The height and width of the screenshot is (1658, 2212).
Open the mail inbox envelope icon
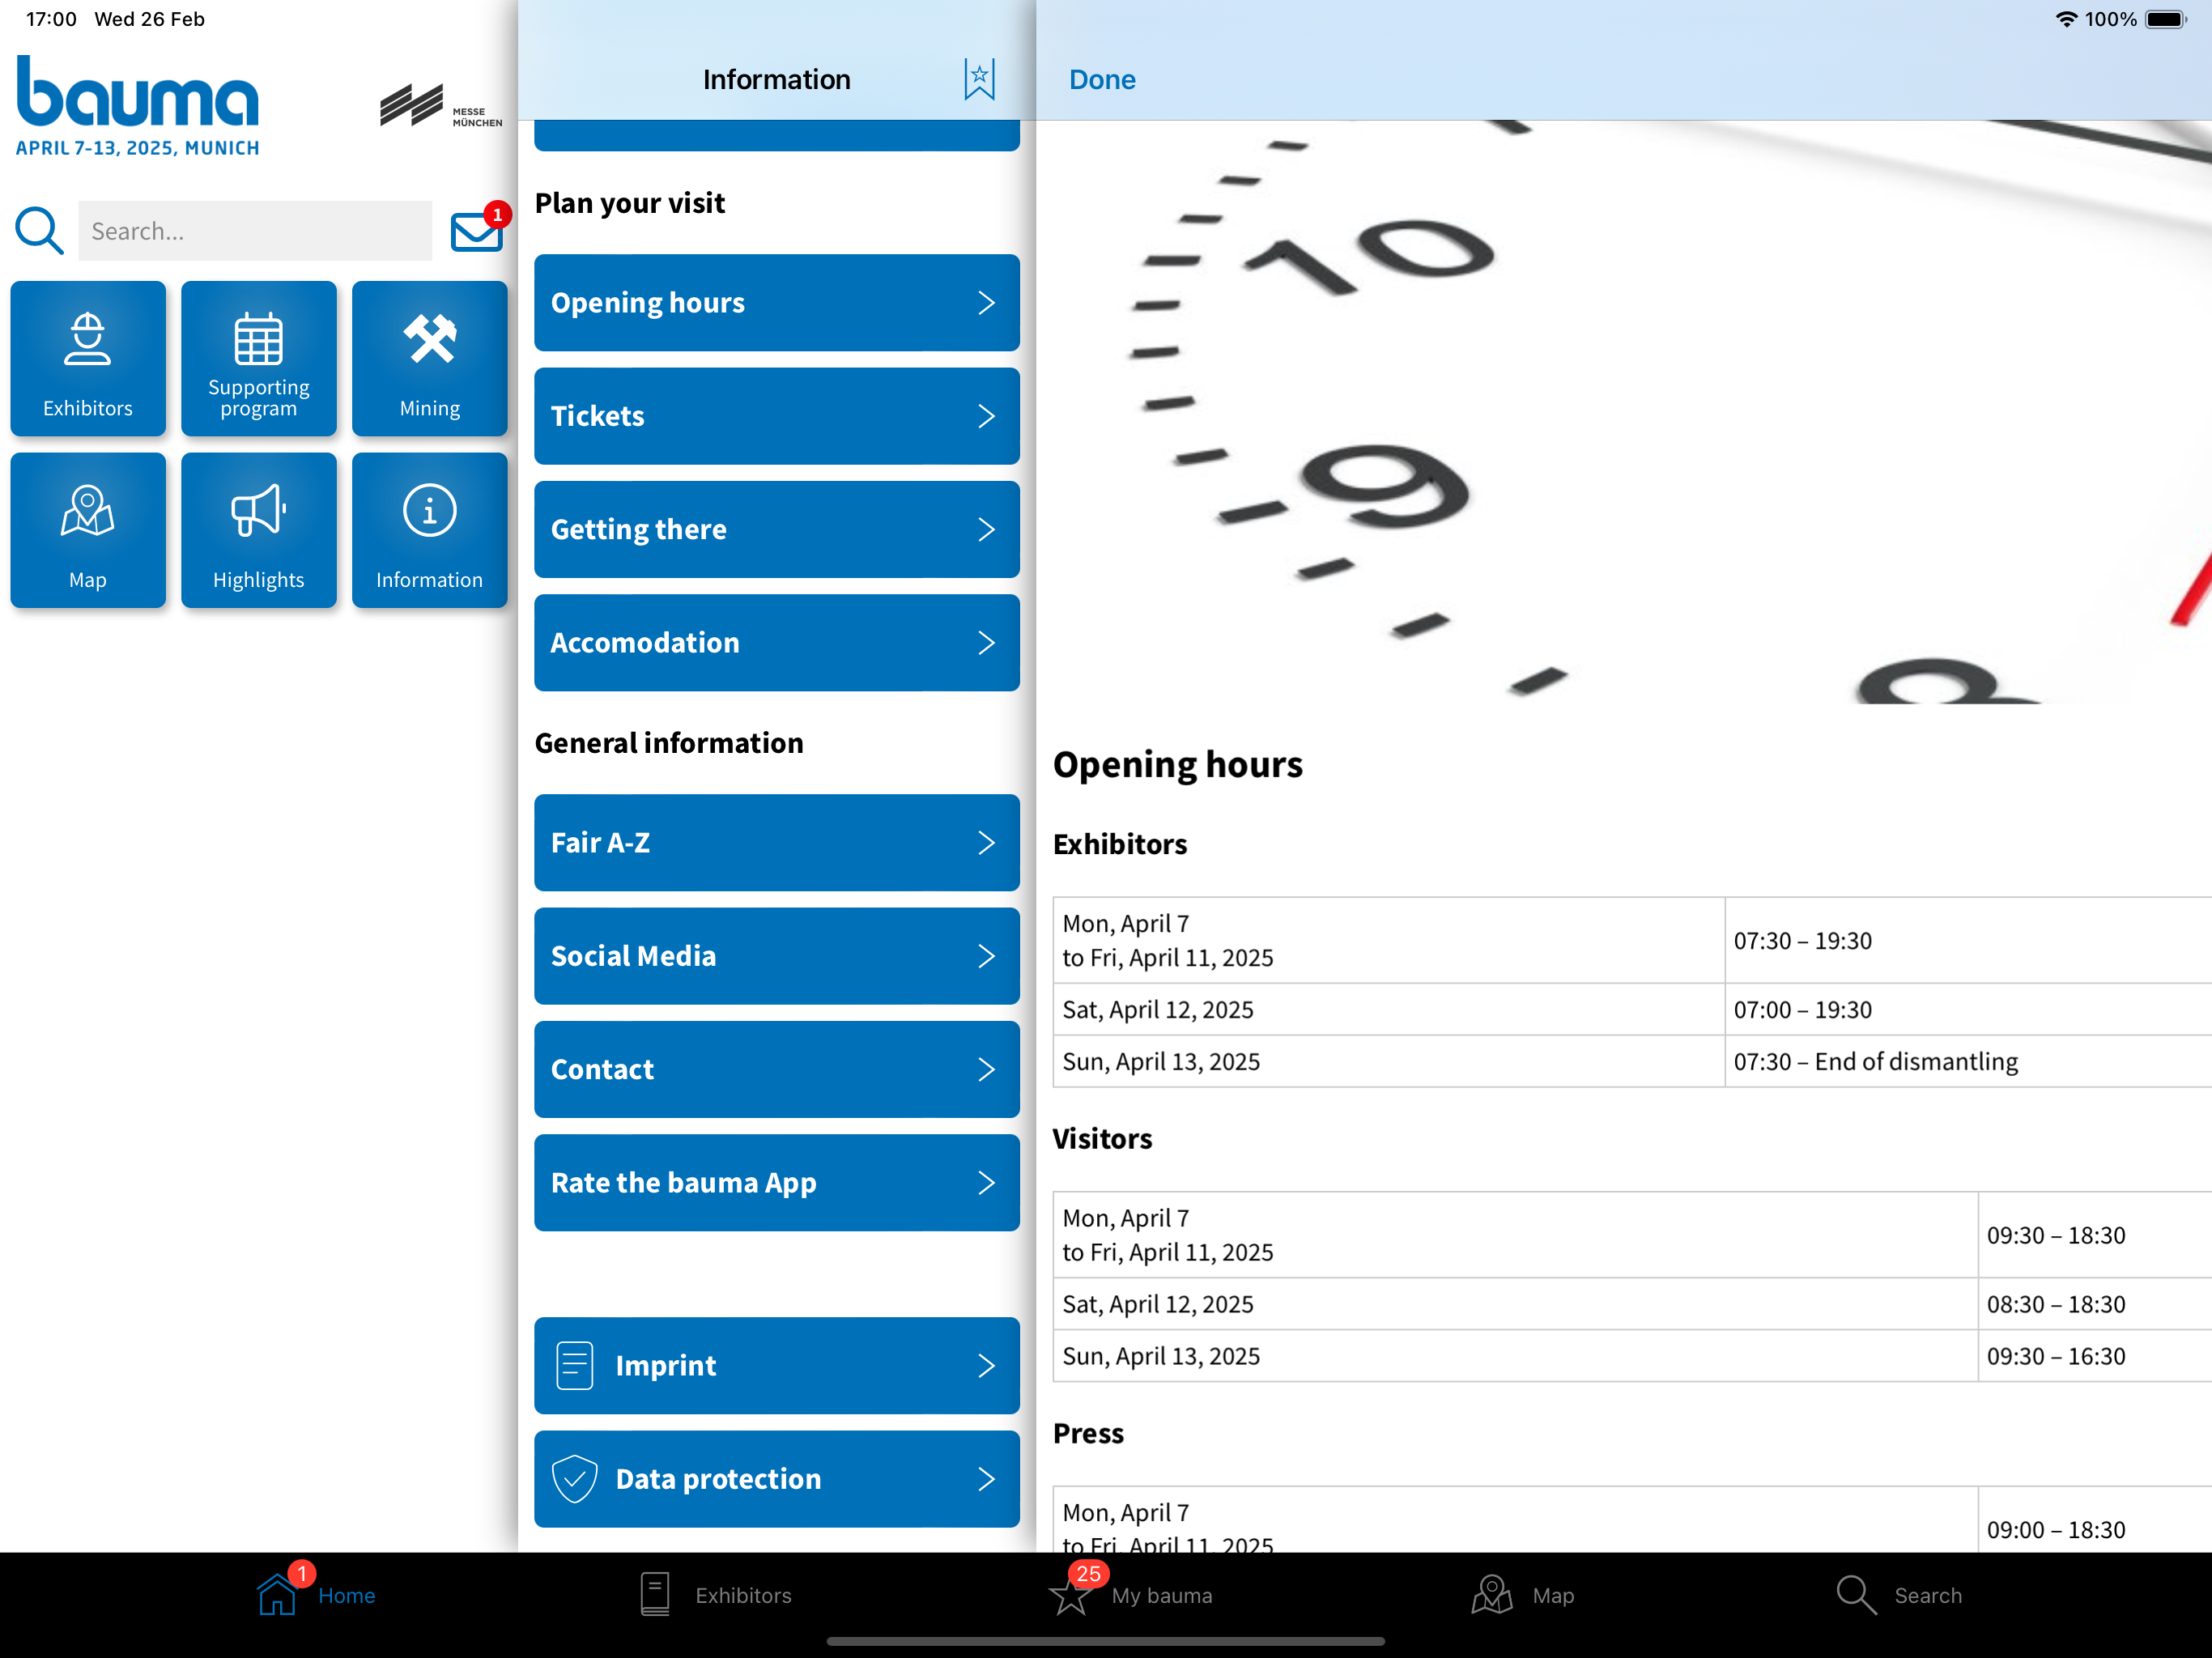[477, 232]
